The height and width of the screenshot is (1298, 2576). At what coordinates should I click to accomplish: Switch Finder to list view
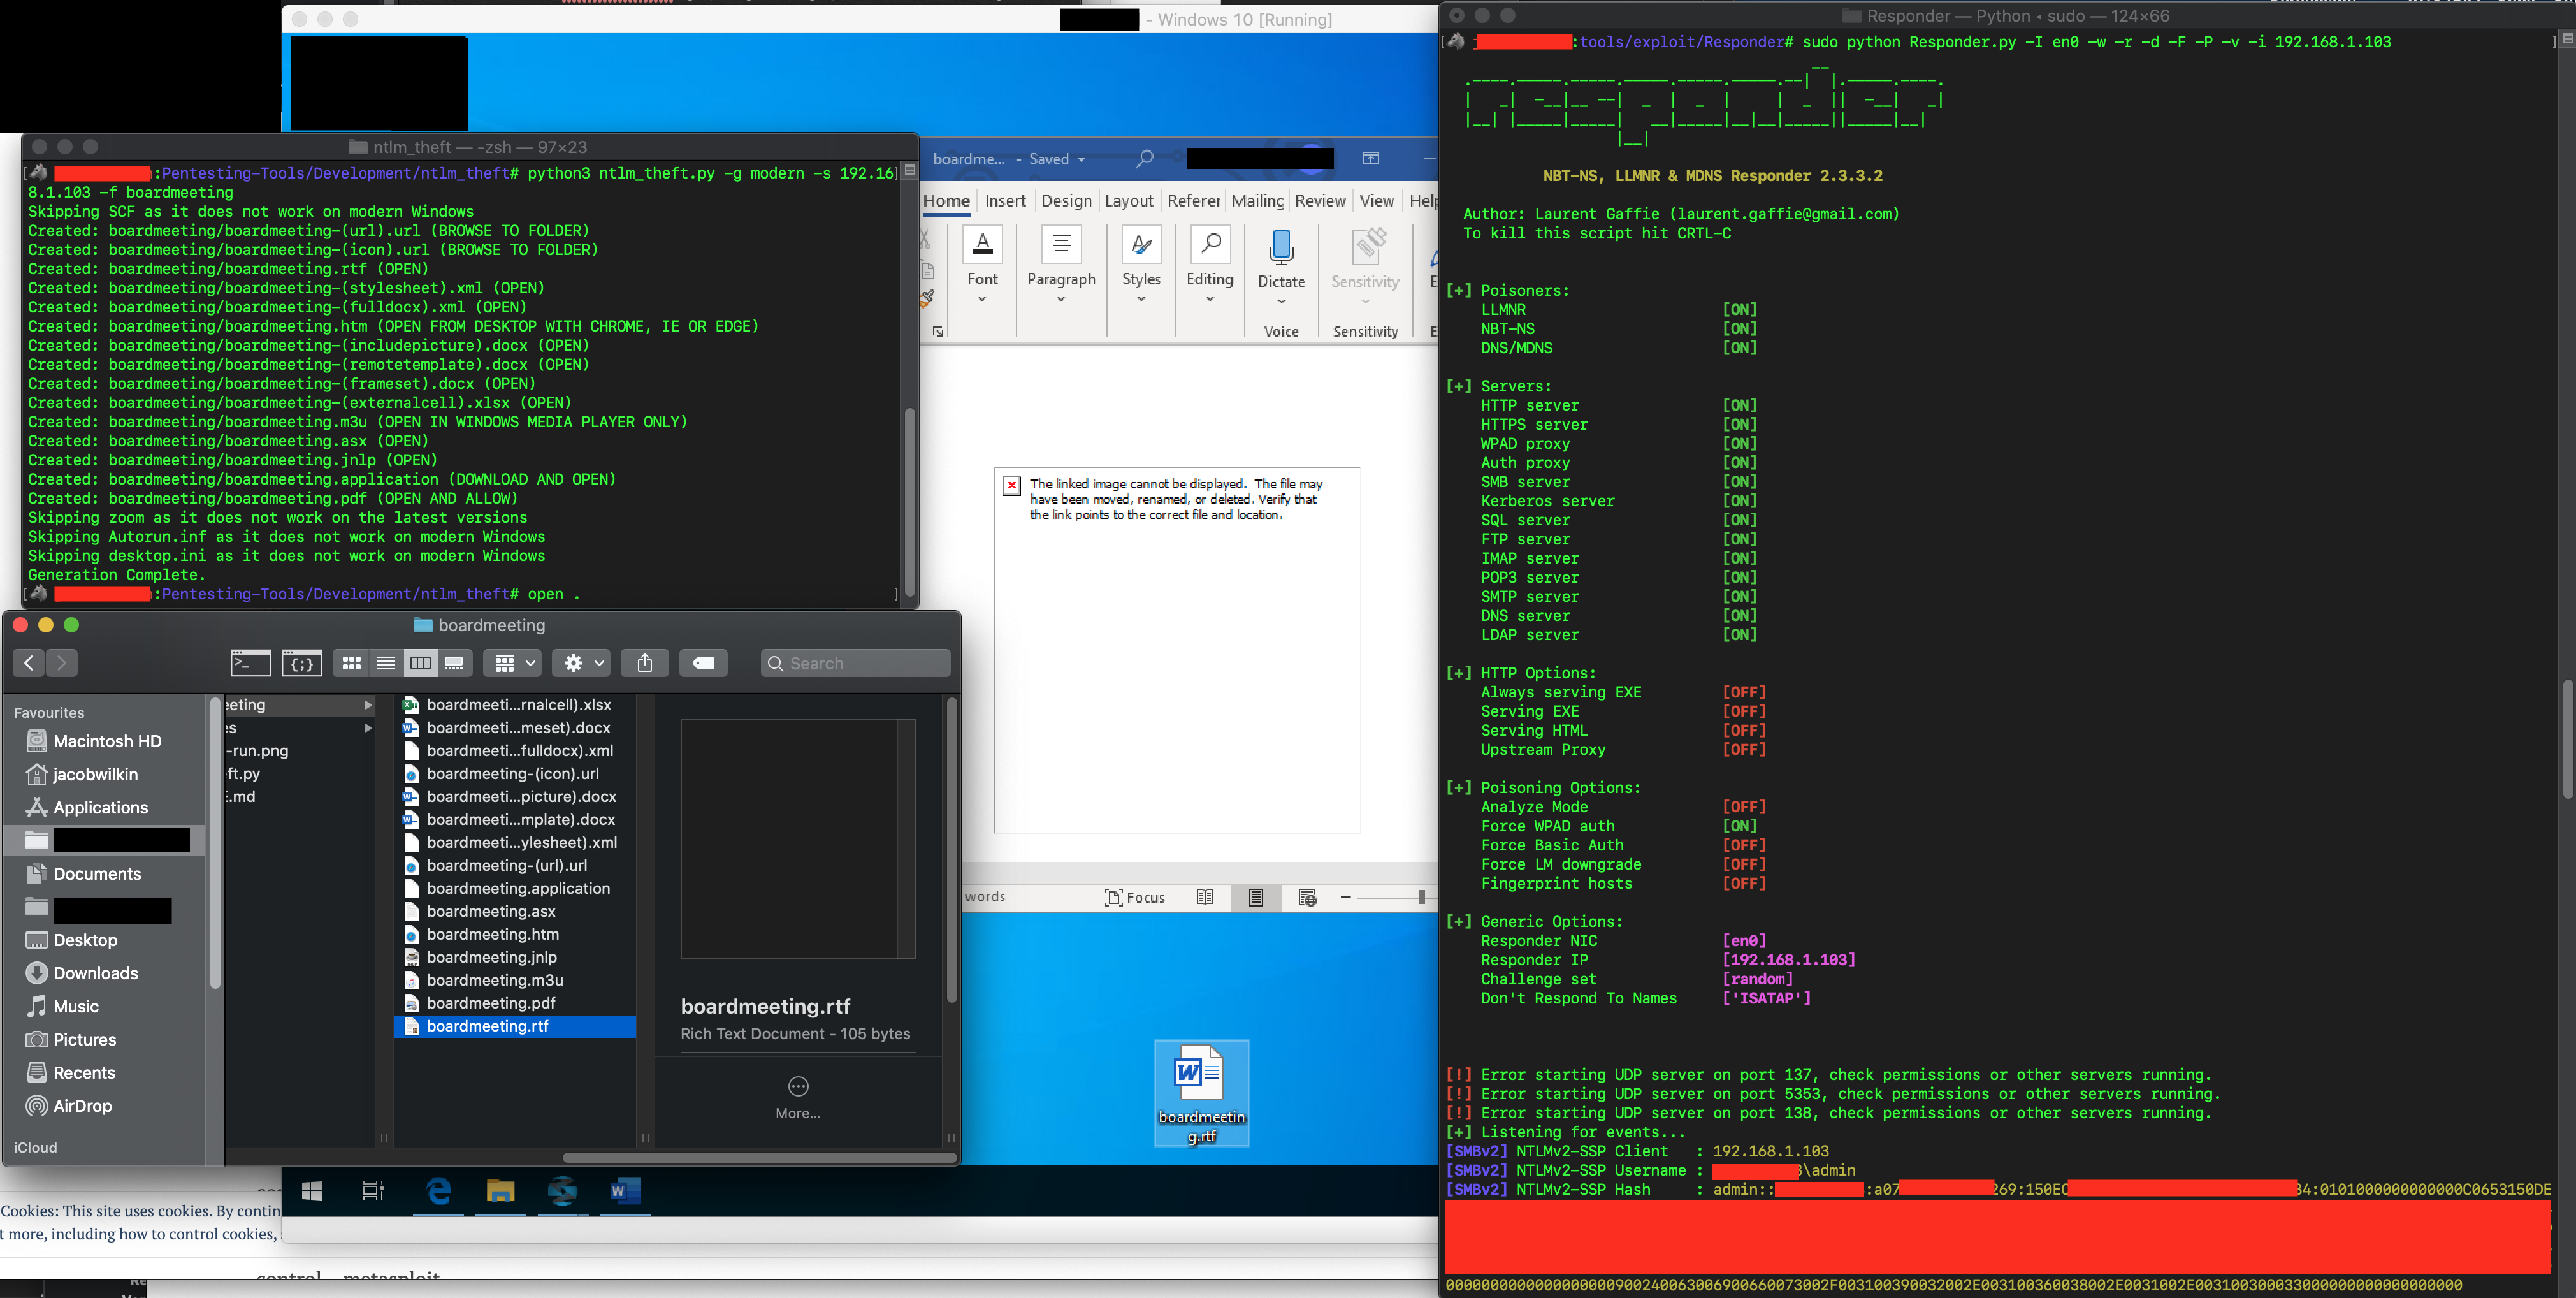tap(385, 663)
